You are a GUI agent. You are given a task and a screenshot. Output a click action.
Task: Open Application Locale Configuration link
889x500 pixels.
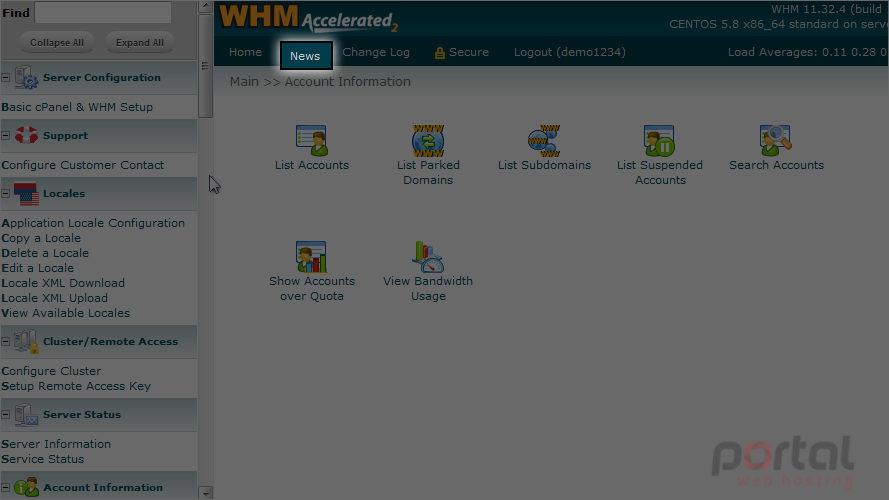coord(93,223)
